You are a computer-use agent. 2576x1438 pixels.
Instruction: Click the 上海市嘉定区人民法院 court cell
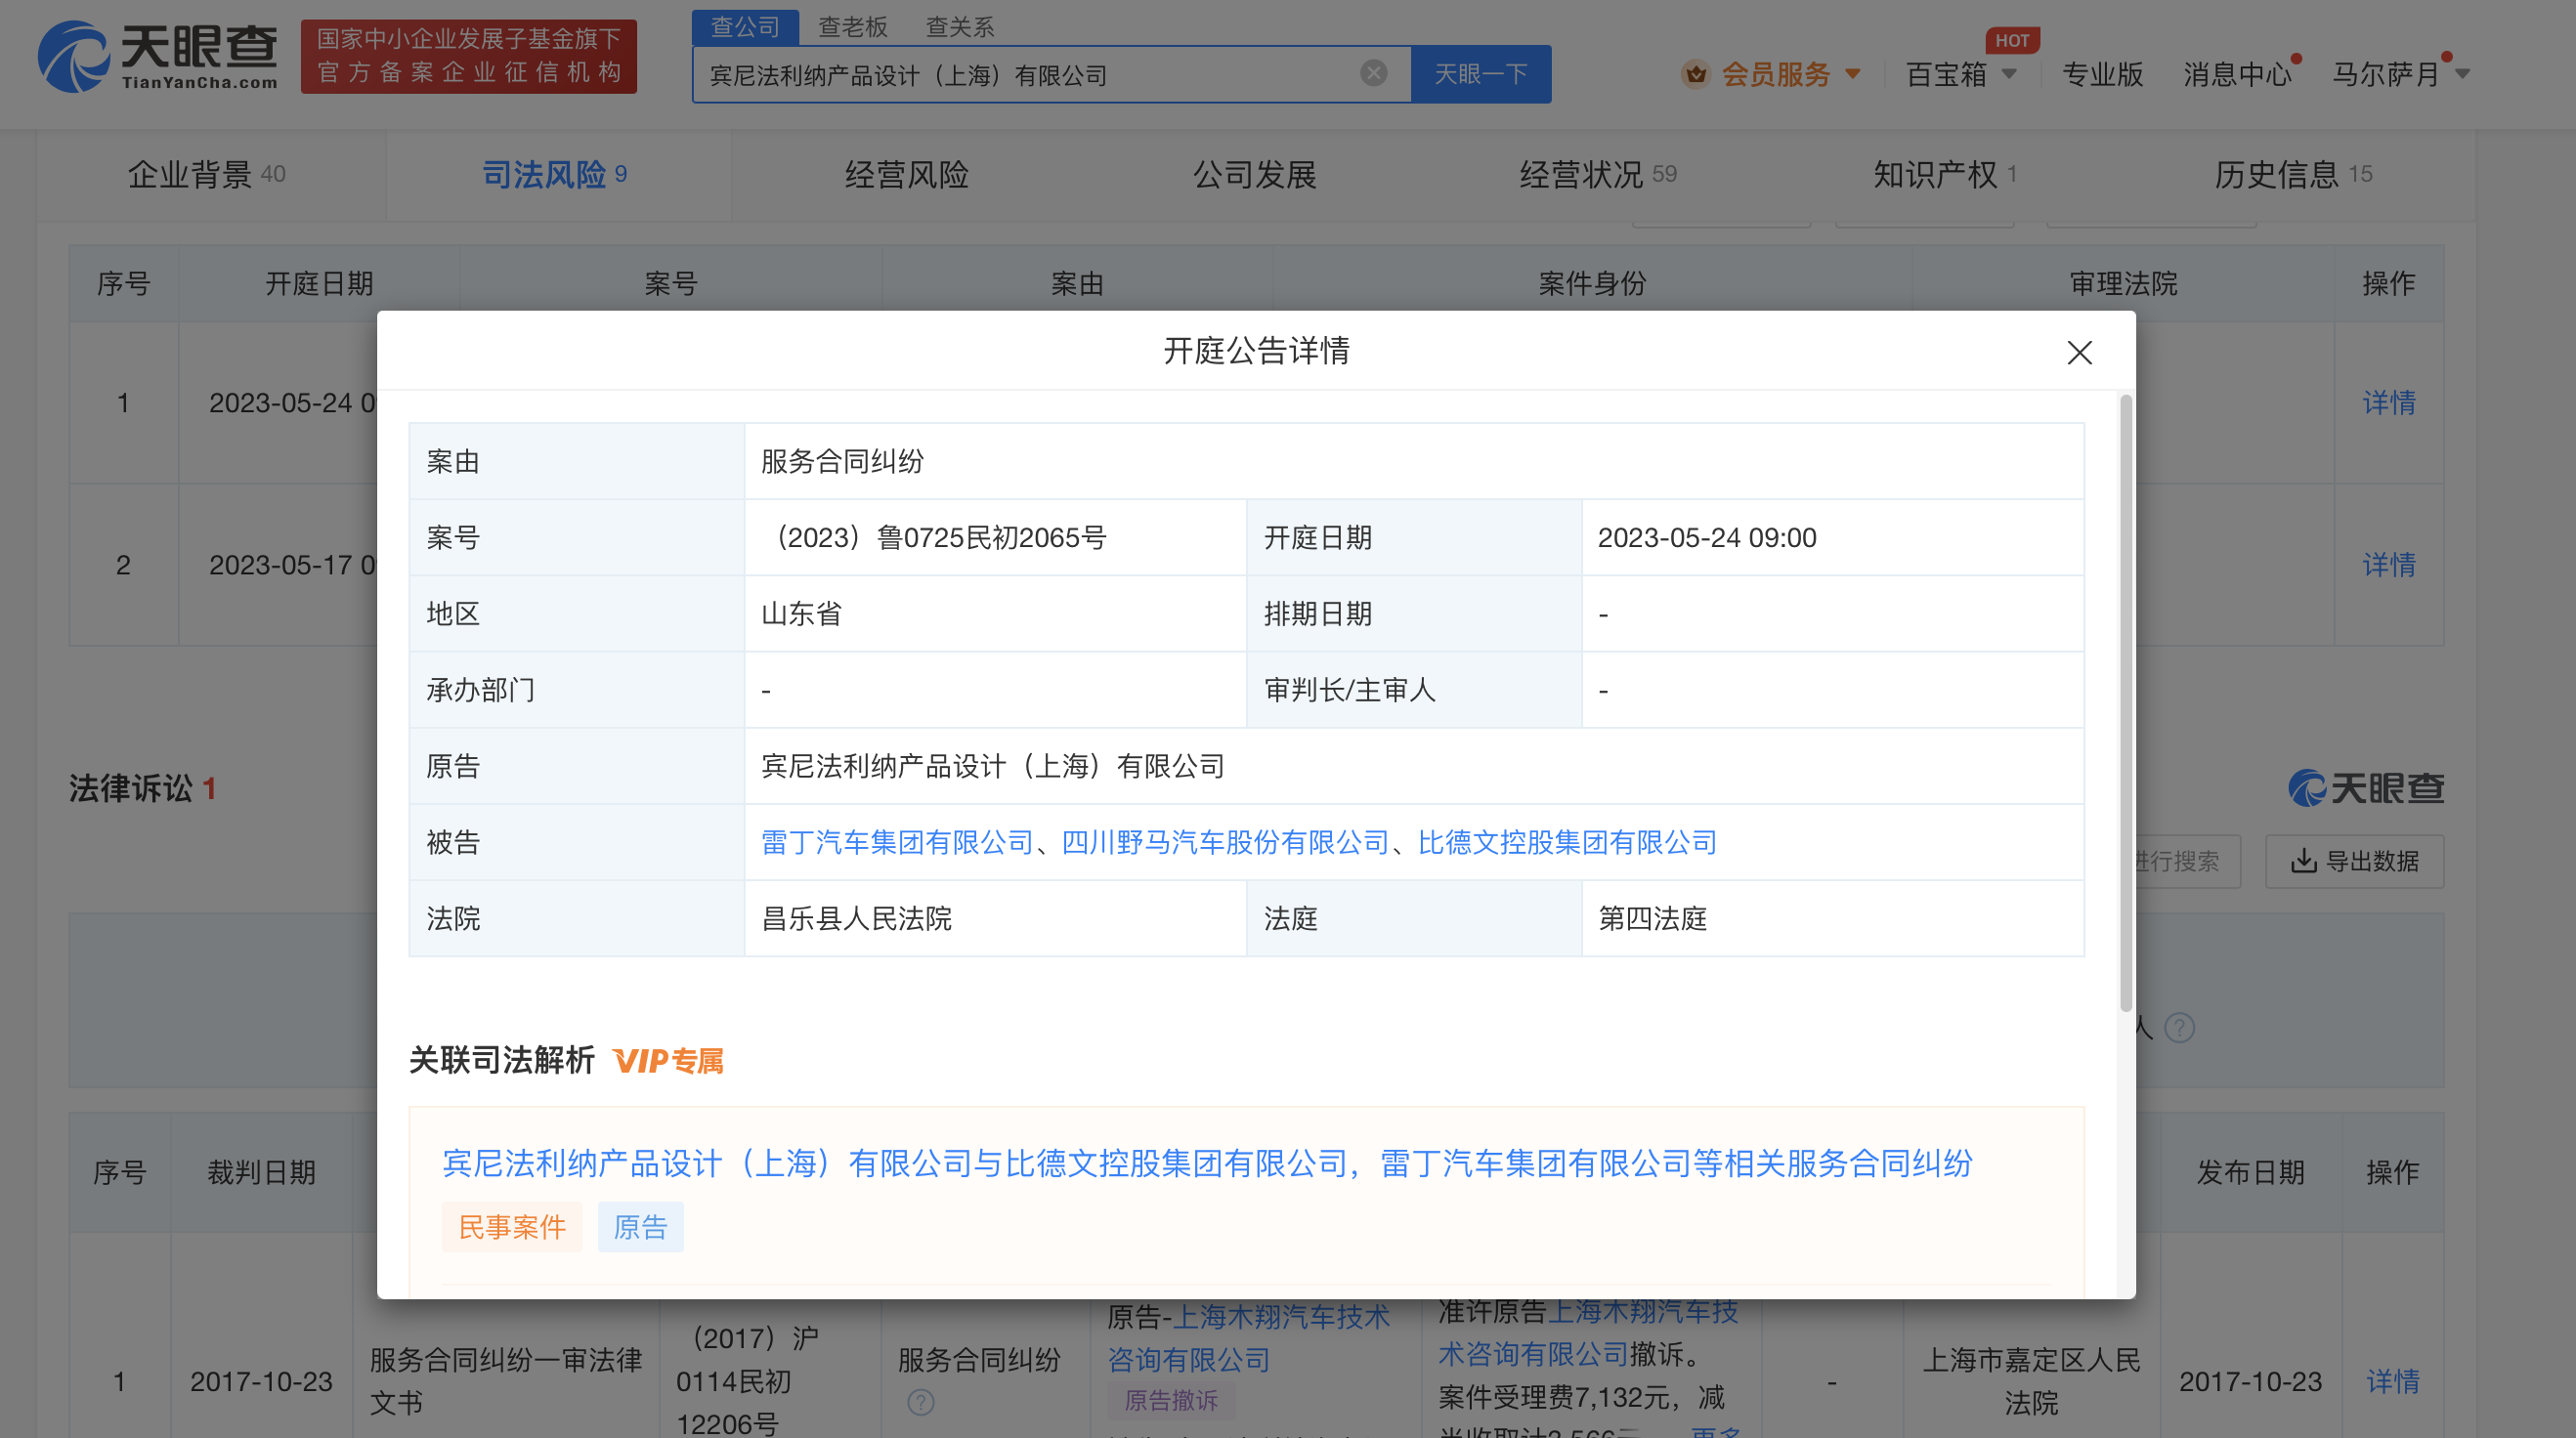(2031, 1381)
